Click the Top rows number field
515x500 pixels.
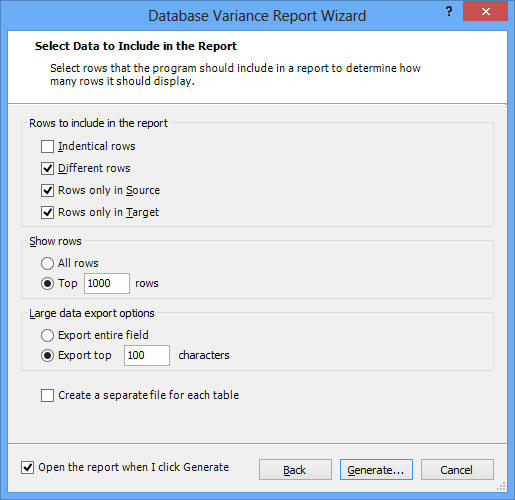click(107, 283)
